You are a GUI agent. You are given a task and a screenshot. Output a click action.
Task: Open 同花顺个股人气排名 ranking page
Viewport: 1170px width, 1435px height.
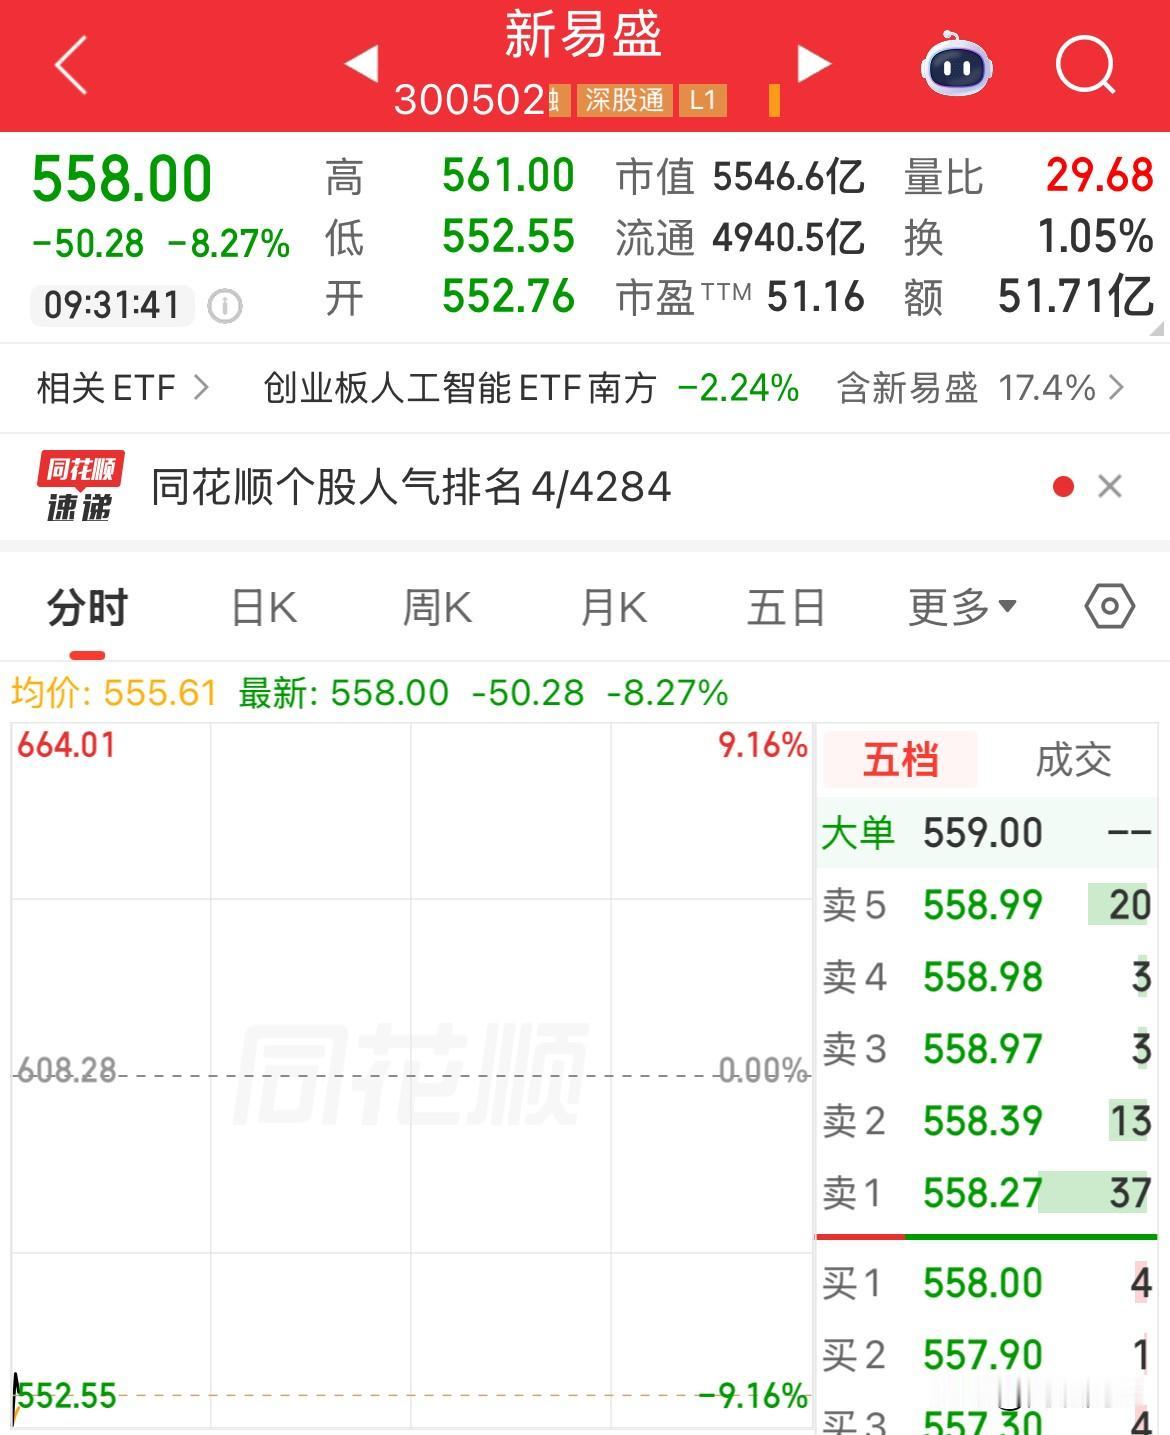[x=407, y=487]
